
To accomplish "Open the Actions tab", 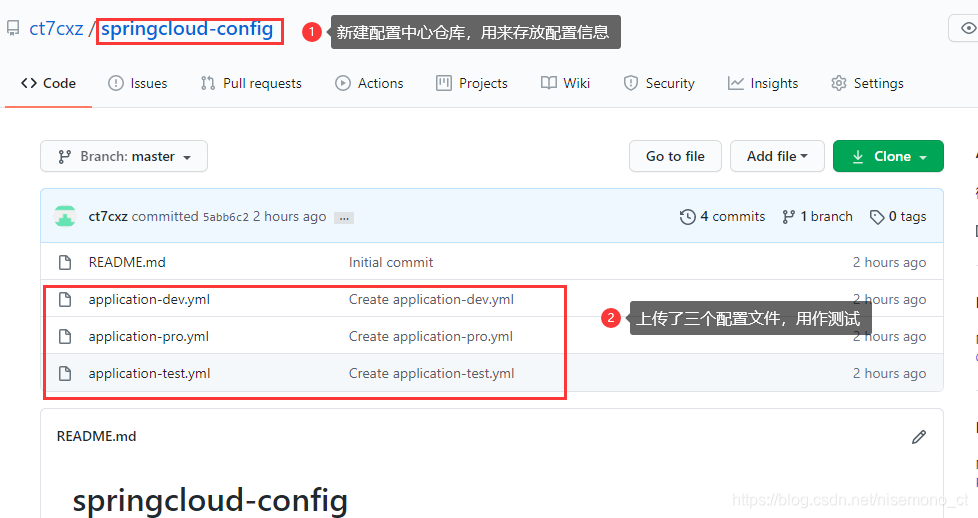I will pos(369,83).
